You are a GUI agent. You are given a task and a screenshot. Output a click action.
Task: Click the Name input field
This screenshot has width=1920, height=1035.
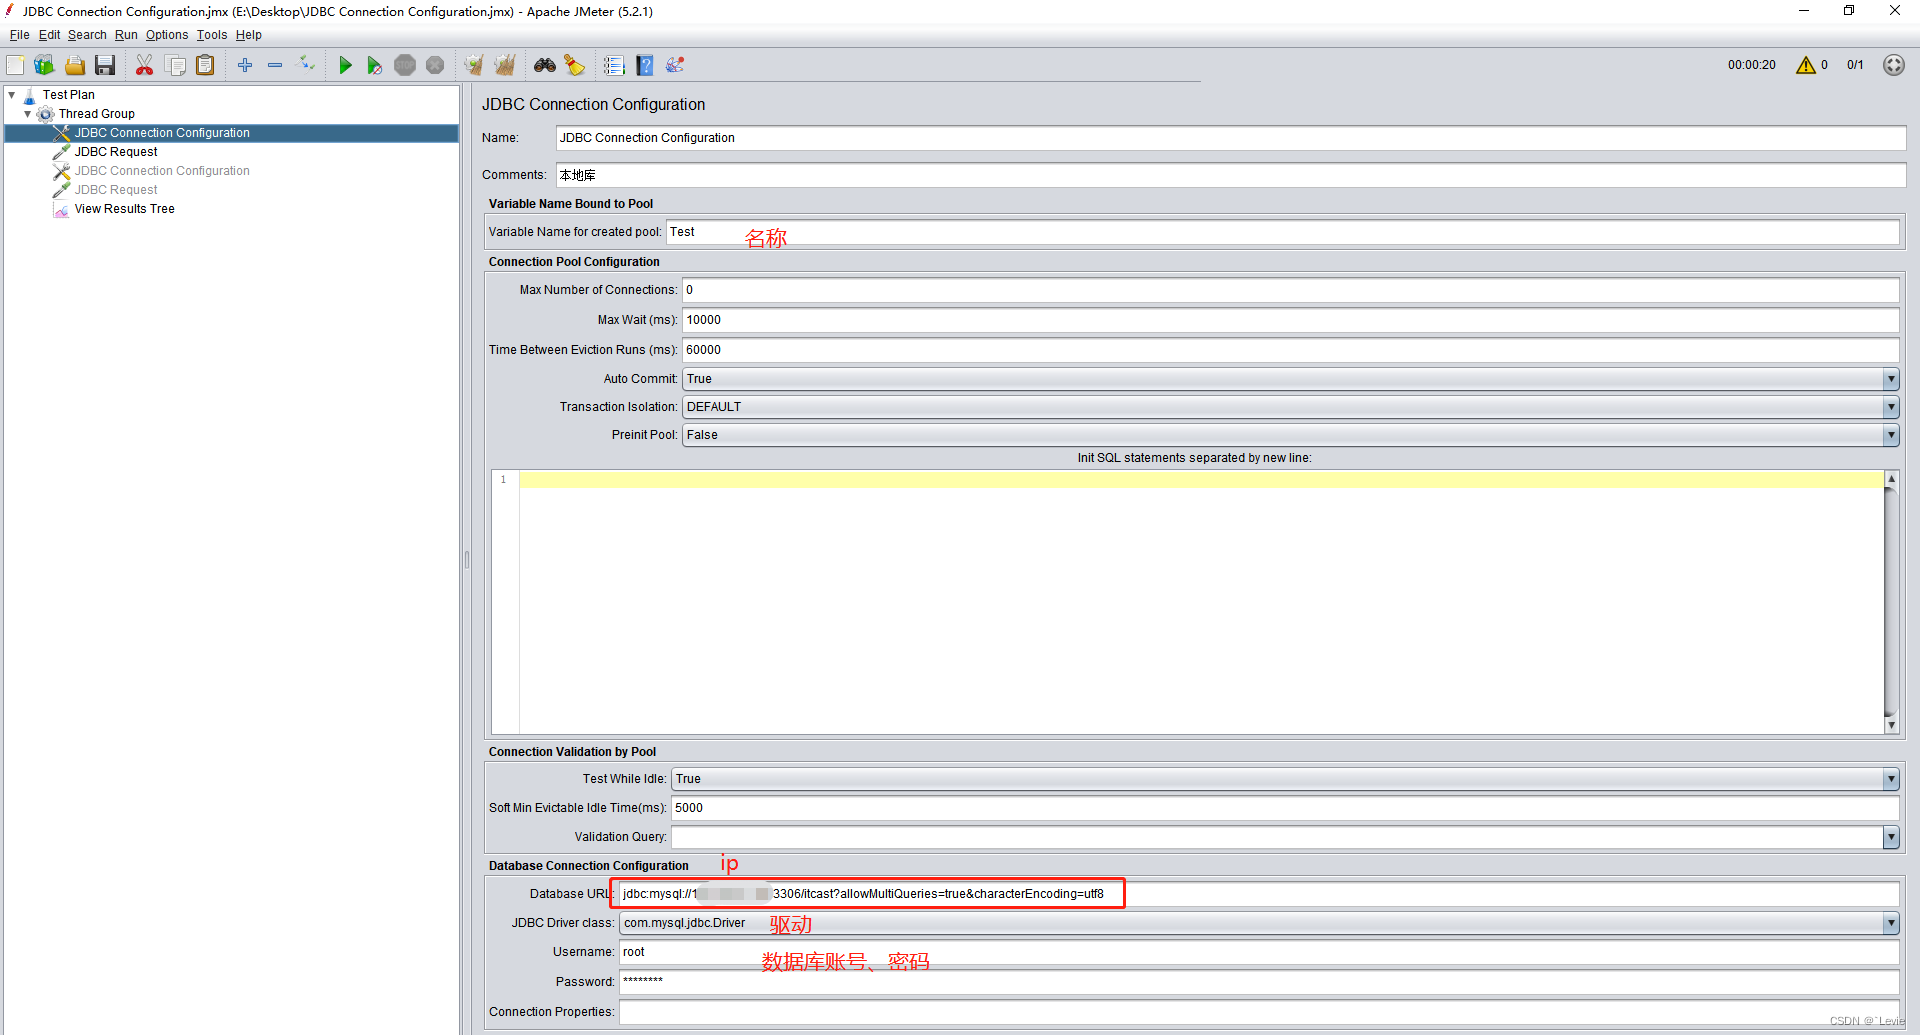point(1230,138)
